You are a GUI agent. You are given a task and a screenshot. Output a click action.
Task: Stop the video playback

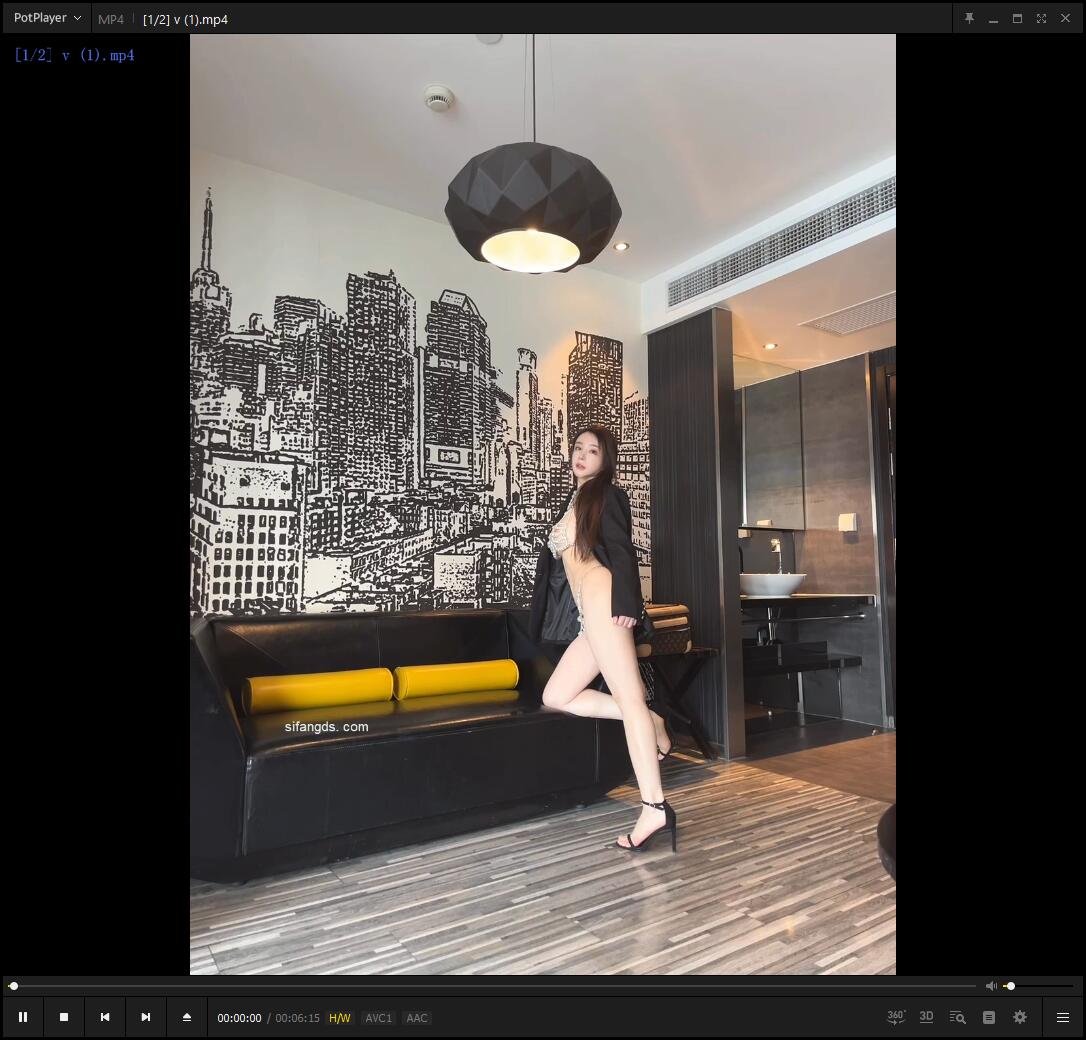[64, 1017]
